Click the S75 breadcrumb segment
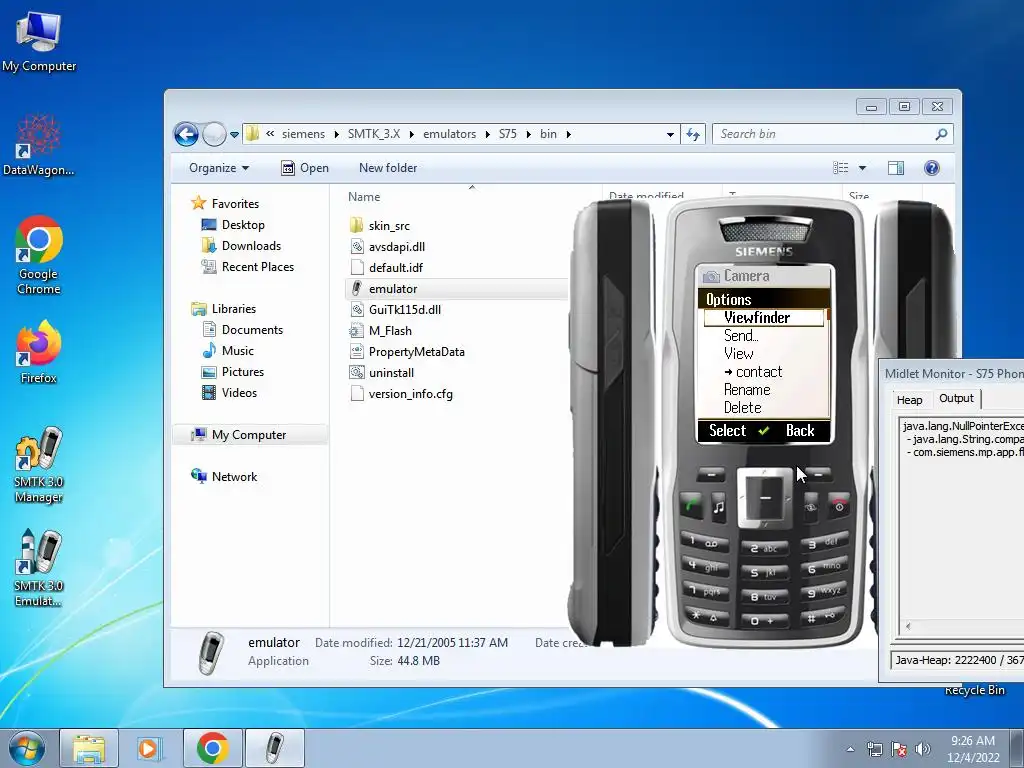 (507, 134)
